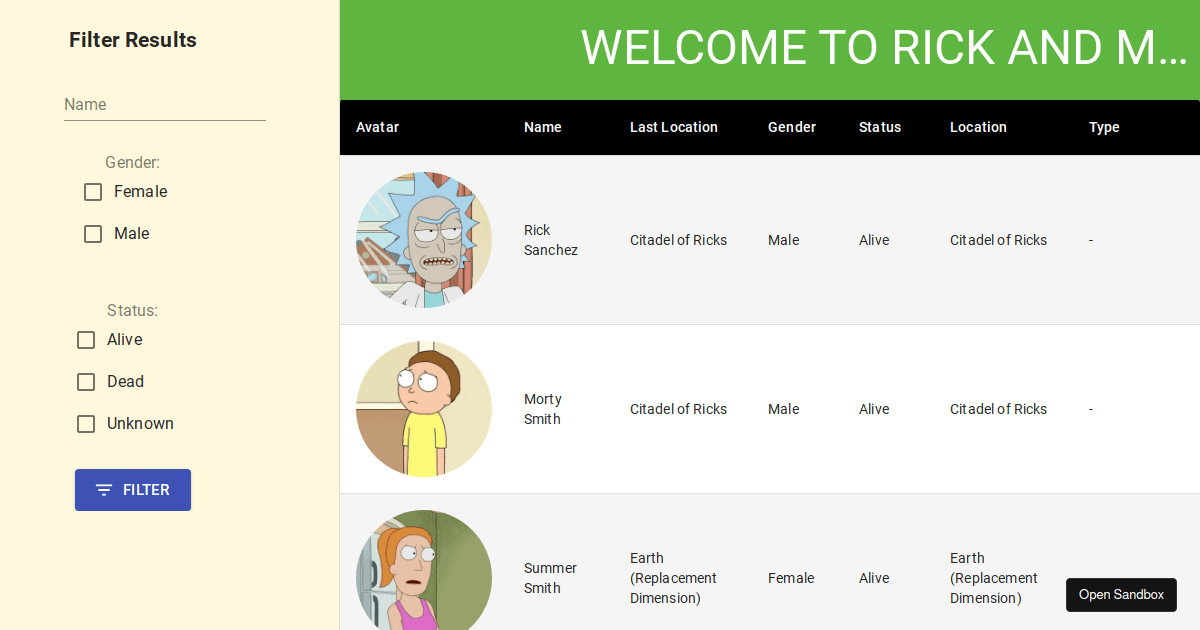Open Summer Smith avatar image
This screenshot has width=1200, height=630.
click(x=424, y=570)
